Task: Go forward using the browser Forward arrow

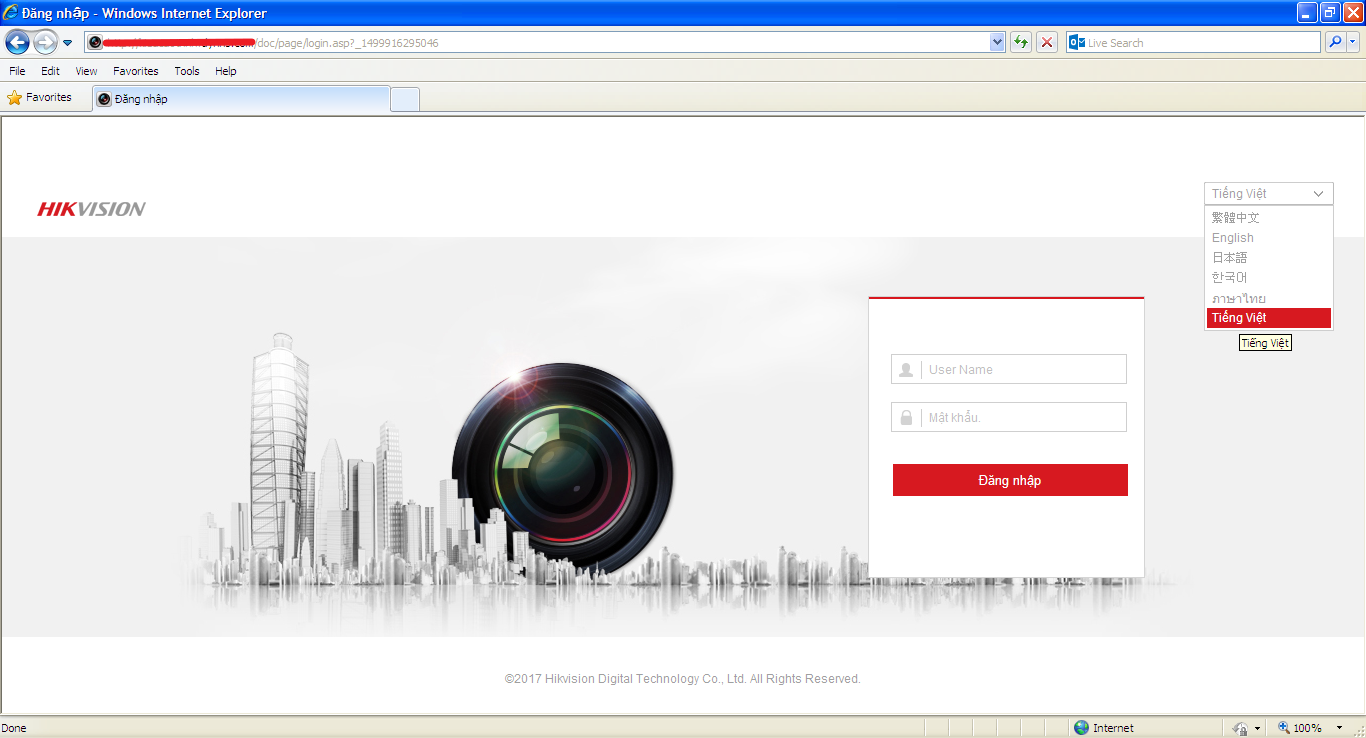Action: click(45, 43)
